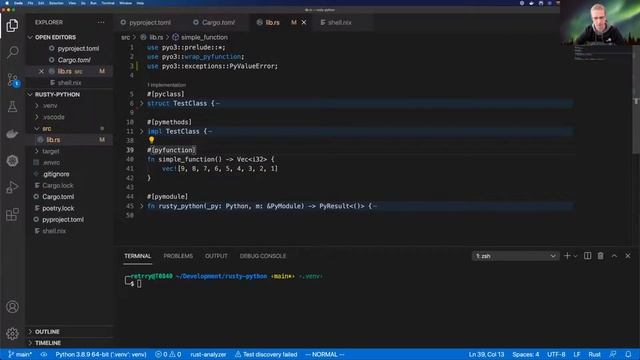Change language mode Rust in status bar
The height and width of the screenshot is (360, 640).
594,354
